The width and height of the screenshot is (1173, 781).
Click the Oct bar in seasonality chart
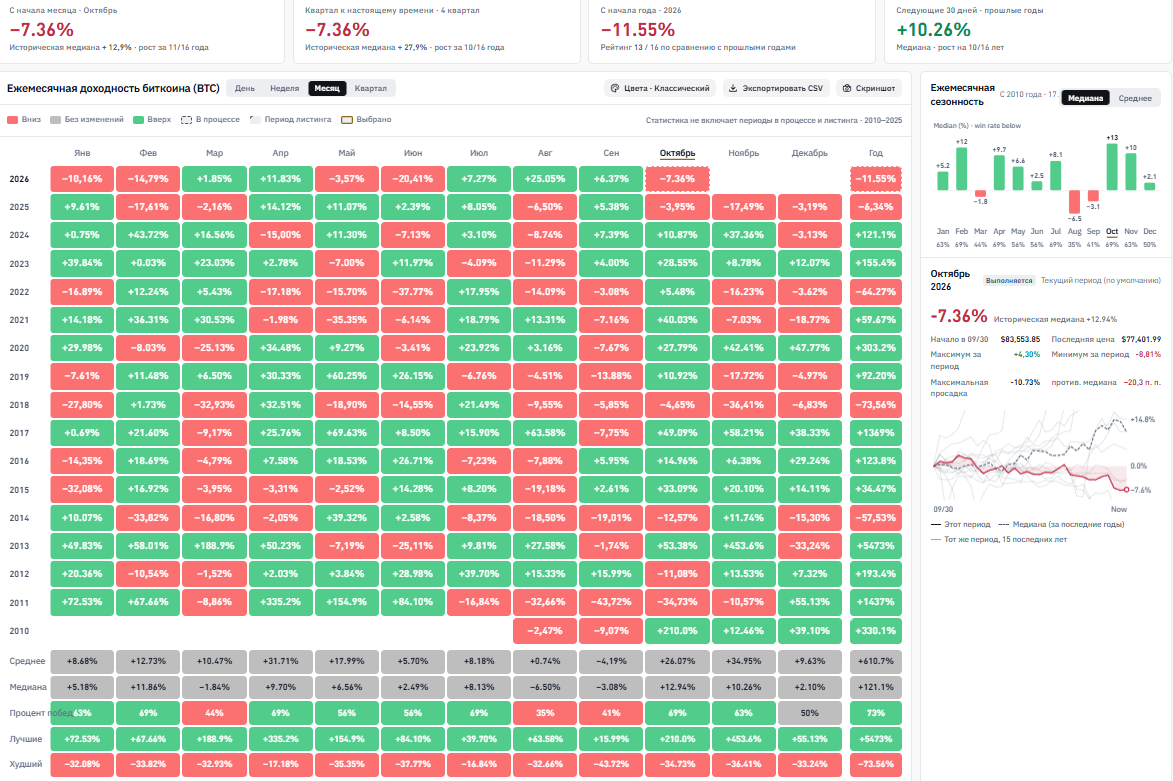(1112, 167)
